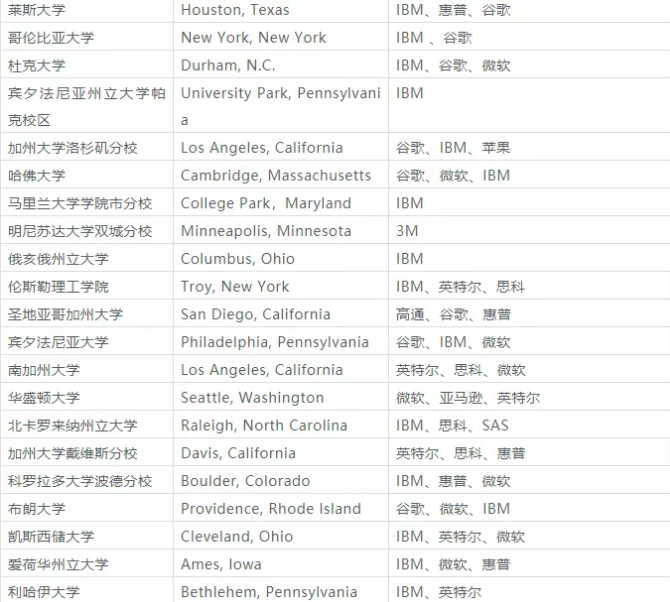Select the 微软、亚马逊、英特尔 companies cell

click(x=467, y=398)
